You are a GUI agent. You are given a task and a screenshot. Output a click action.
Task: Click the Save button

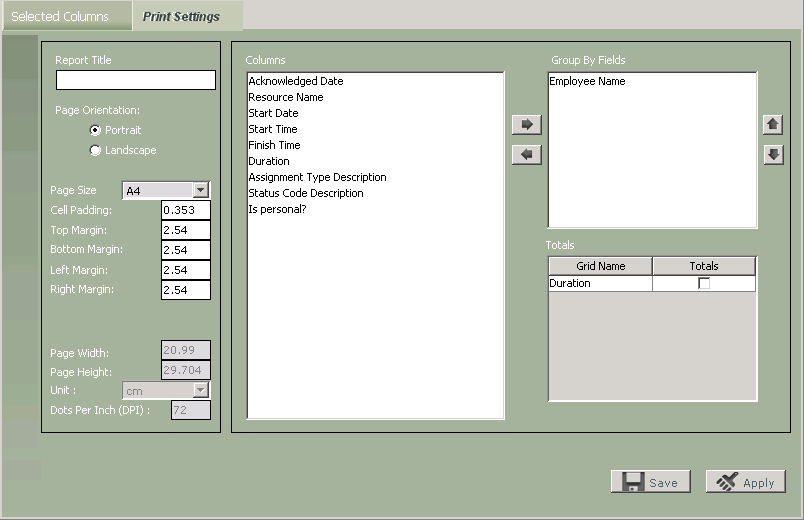tap(650, 482)
